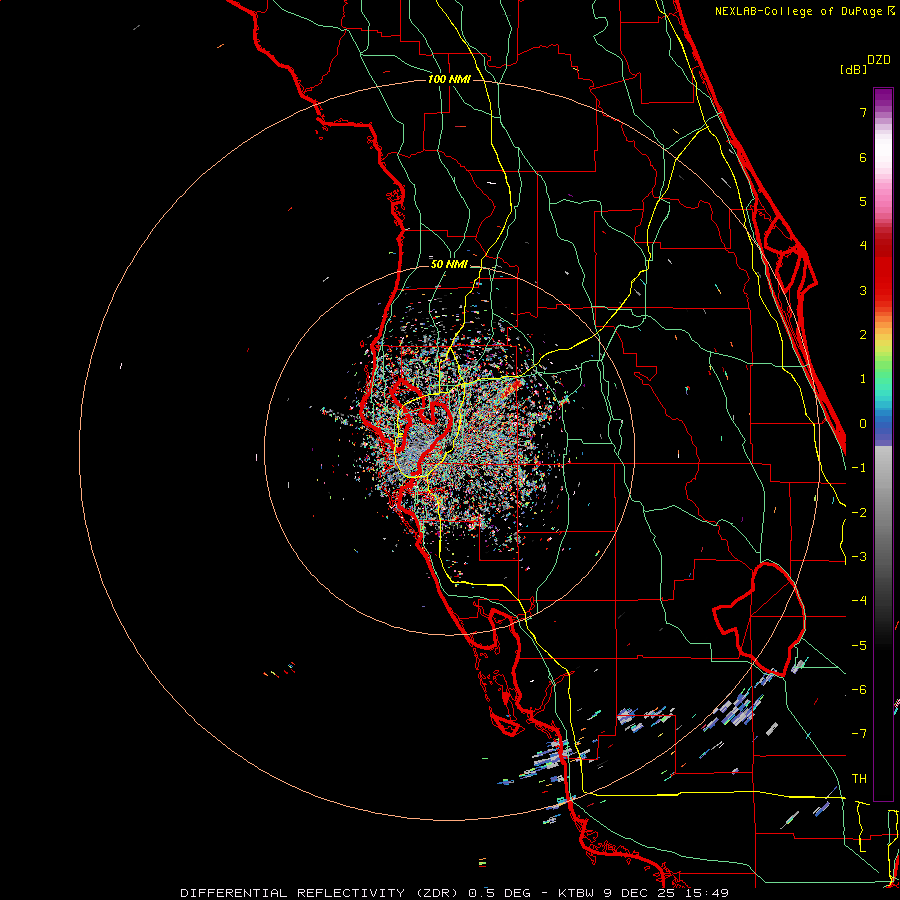Click the 9 DEC 25 date text
The image size is (900, 900).
click(641, 893)
